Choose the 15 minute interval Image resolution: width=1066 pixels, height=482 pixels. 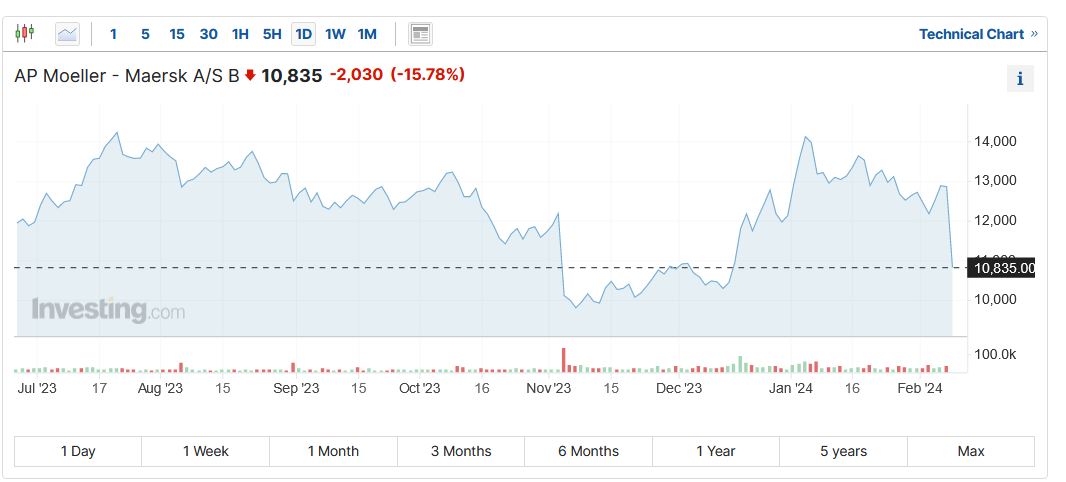coord(177,34)
